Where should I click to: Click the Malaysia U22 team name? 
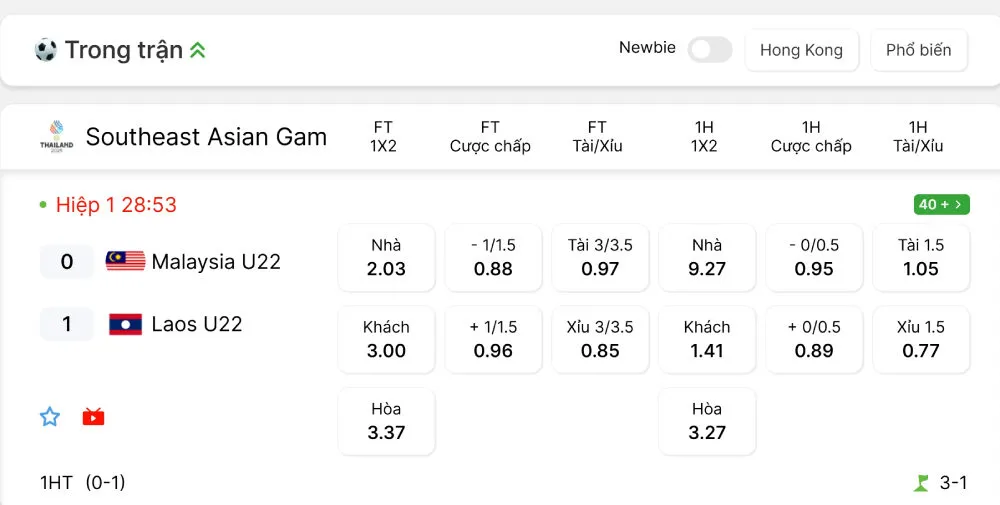tap(216, 262)
